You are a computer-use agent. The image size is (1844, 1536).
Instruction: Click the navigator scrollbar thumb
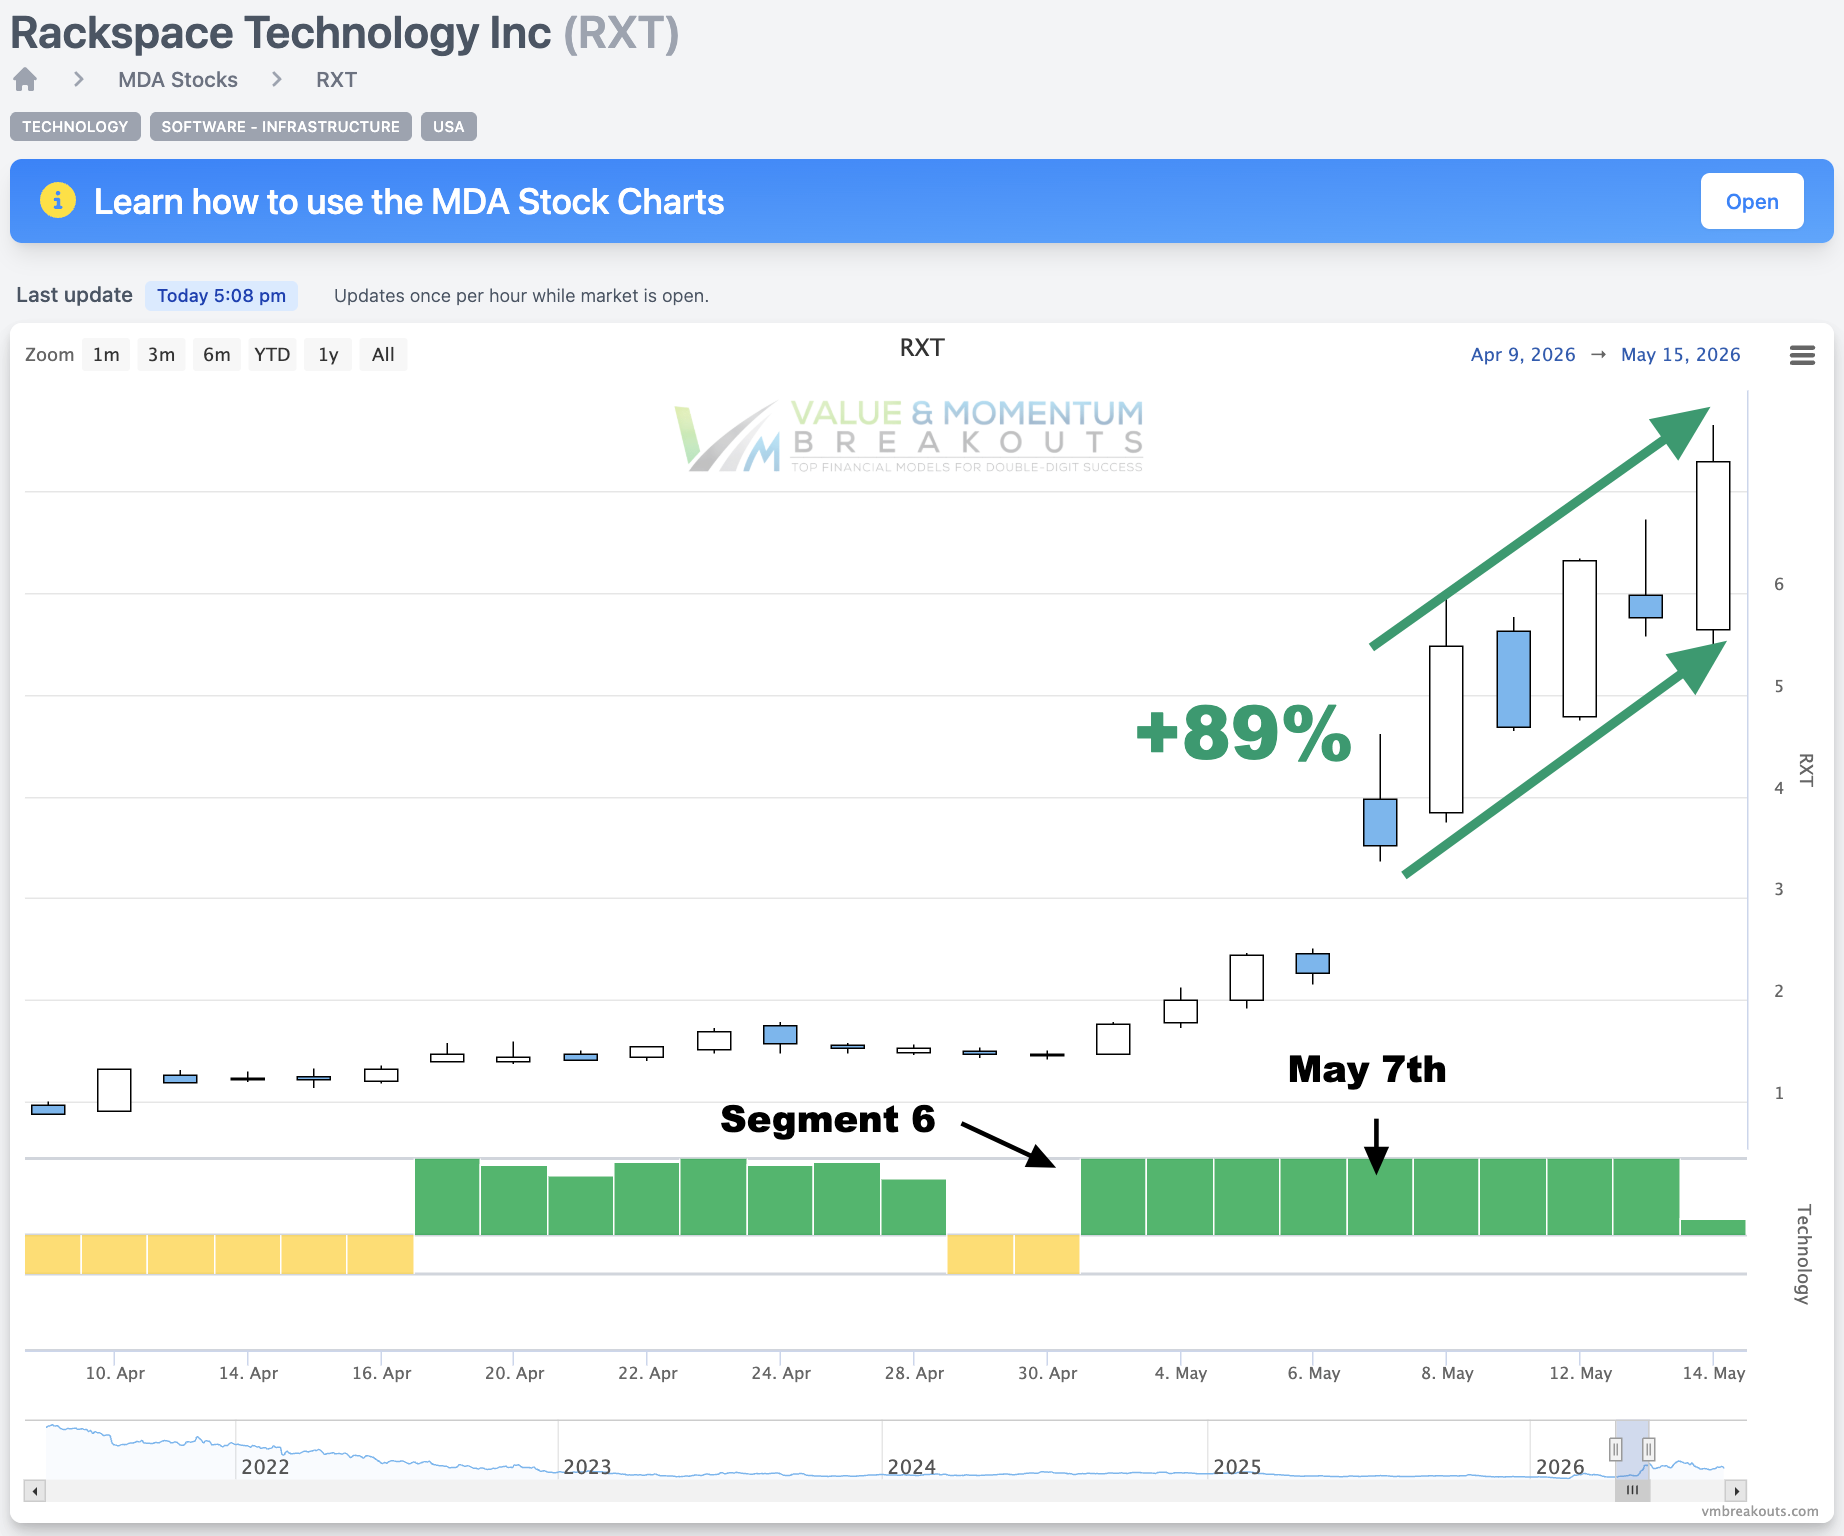pos(1632,1491)
